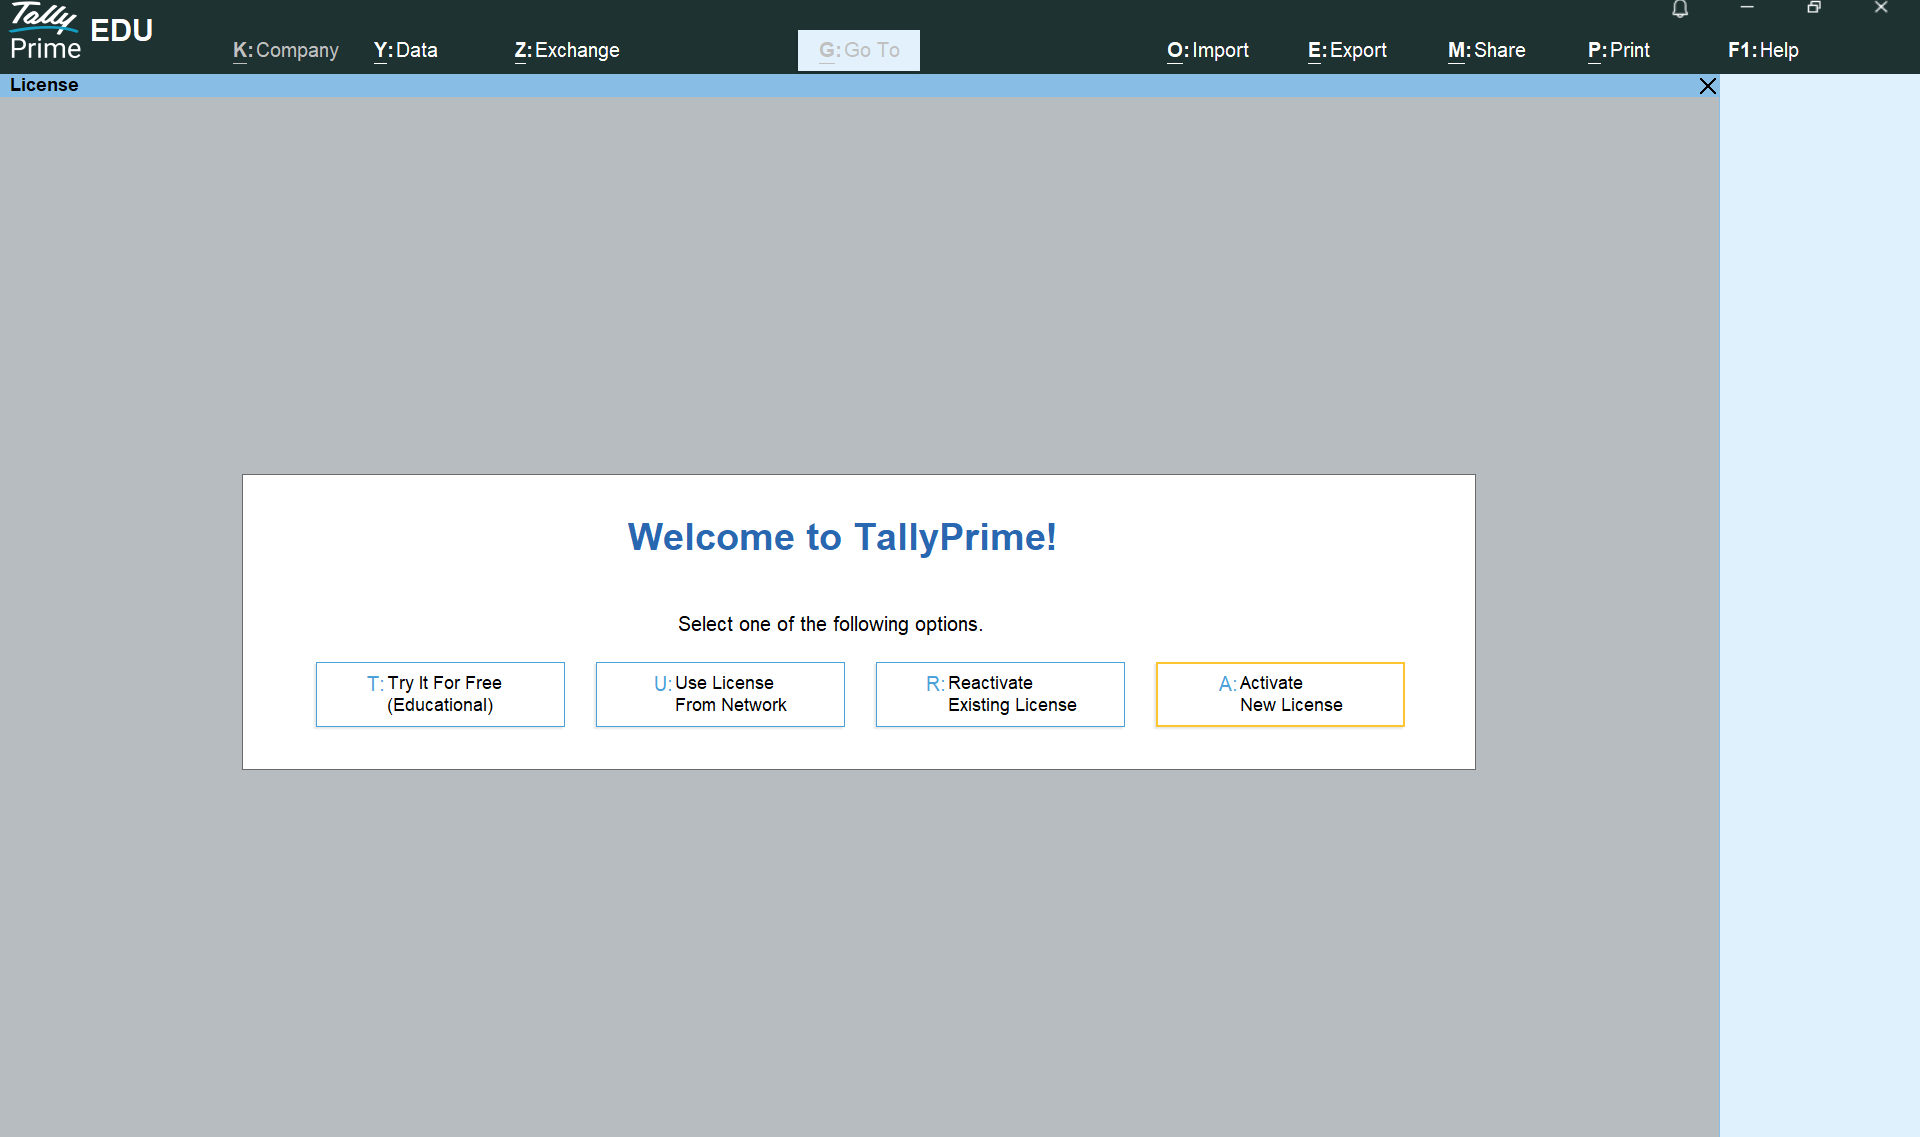
Task: Open the O: Import menu
Action: click(x=1207, y=50)
